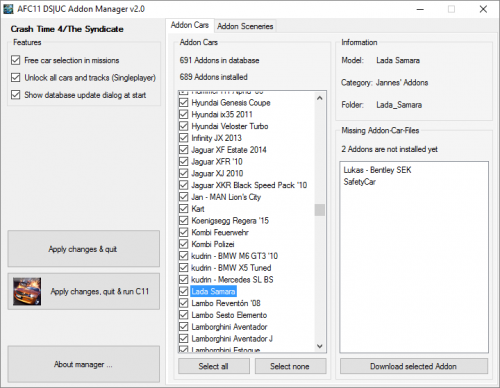The height and width of the screenshot is (388, 500).
Task: Click the app icon in title bar
Action: tap(8, 9)
